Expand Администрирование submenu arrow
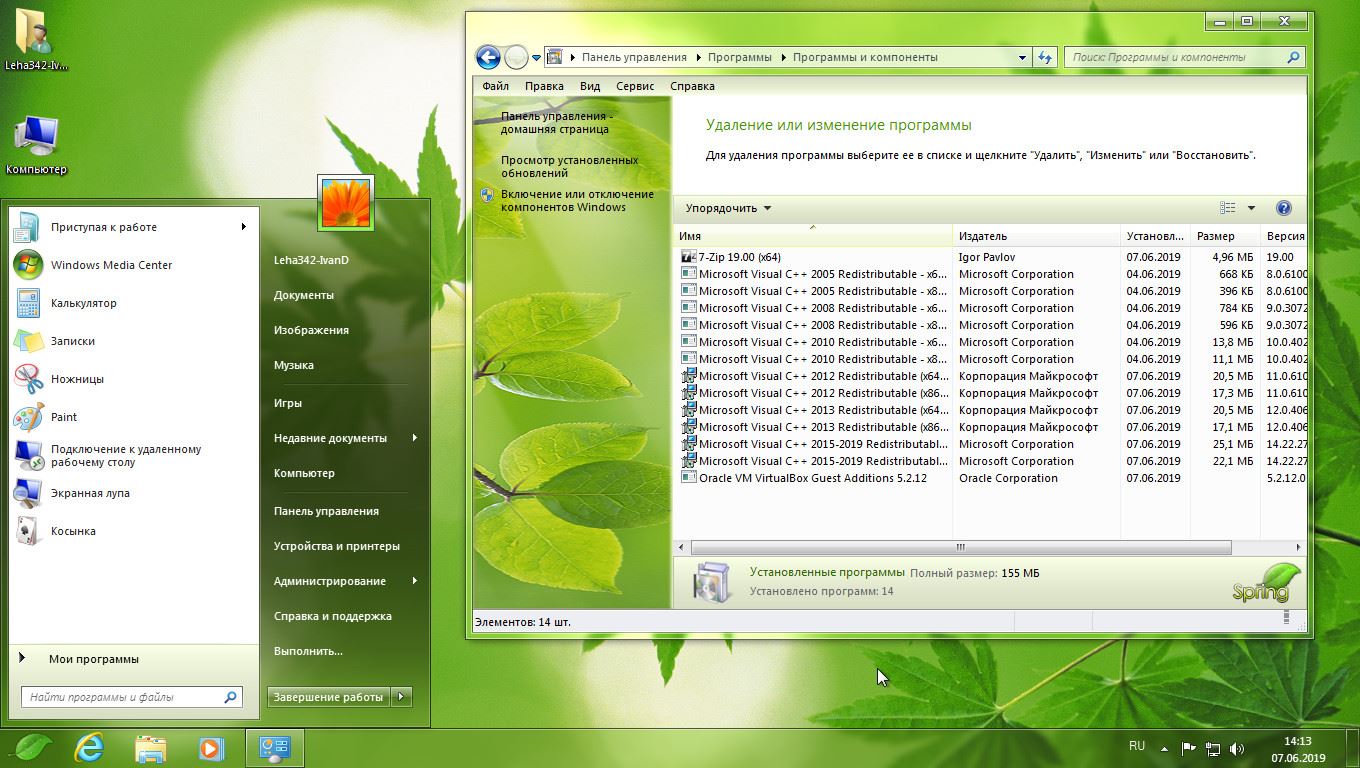Screen dimensions: 1360x768 pos(414,581)
